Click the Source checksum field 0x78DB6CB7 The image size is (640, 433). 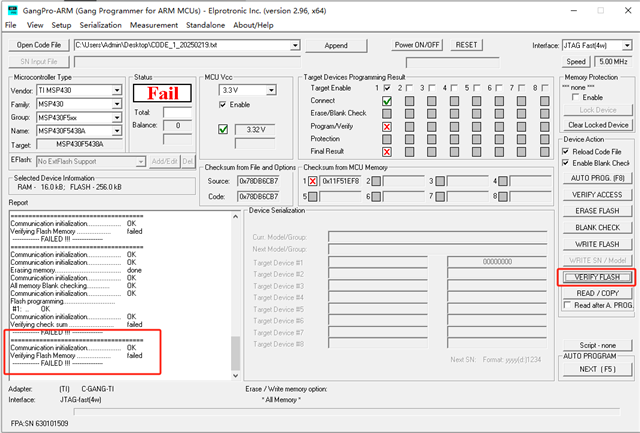[x=259, y=181]
